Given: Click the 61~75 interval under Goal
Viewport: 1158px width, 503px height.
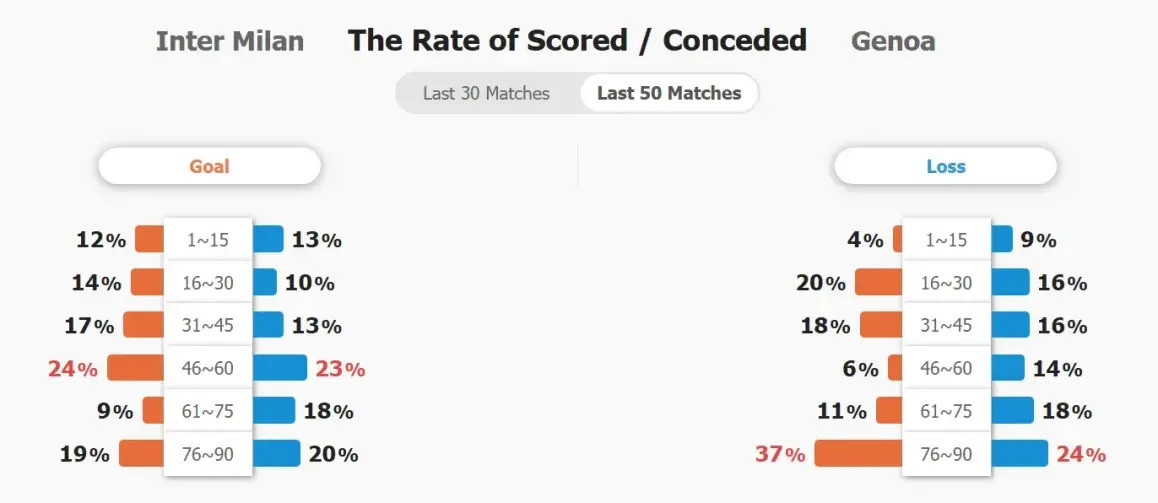Looking at the screenshot, I should click(208, 411).
